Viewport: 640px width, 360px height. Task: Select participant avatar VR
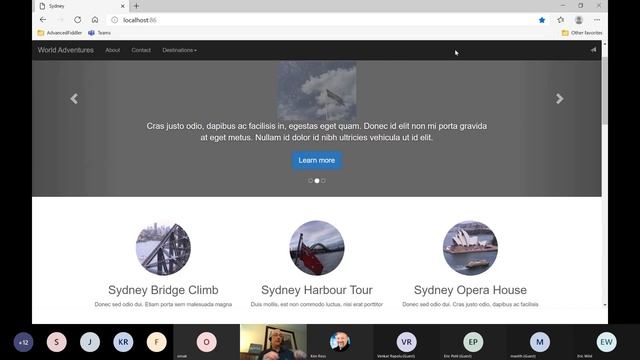point(407,342)
